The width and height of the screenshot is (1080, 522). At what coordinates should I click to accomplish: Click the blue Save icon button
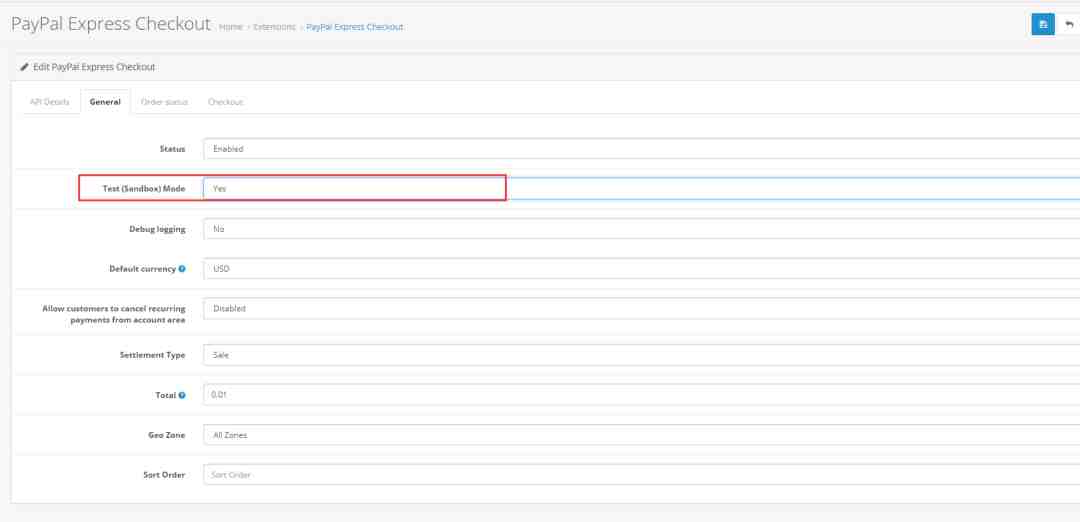[1043, 24]
